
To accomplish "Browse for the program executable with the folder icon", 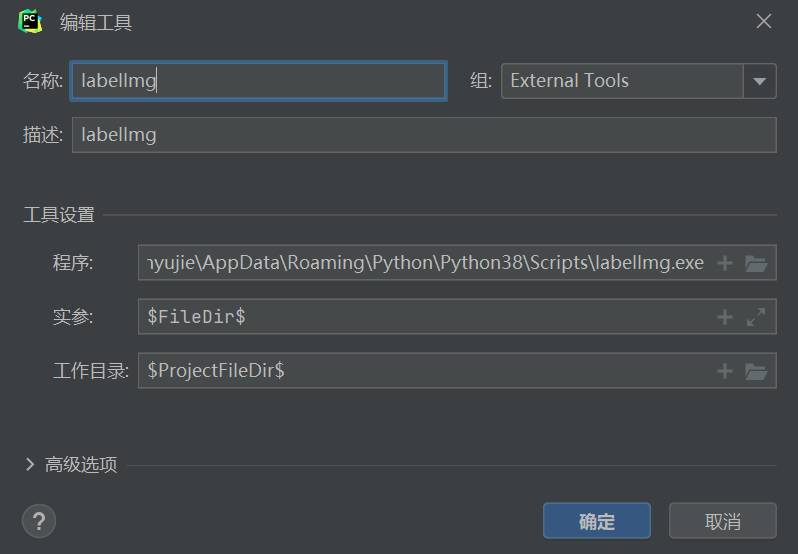I will point(756,264).
